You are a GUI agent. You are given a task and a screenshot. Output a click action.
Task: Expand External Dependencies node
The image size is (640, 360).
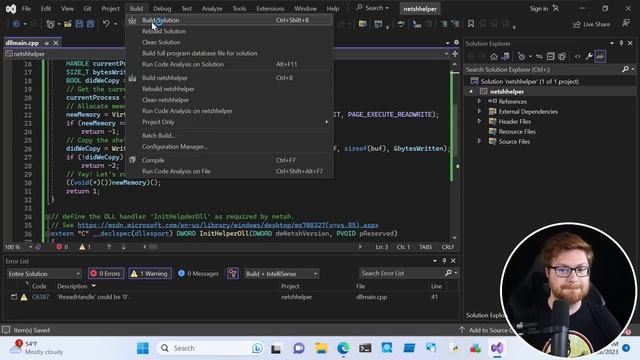coord(480,111)
